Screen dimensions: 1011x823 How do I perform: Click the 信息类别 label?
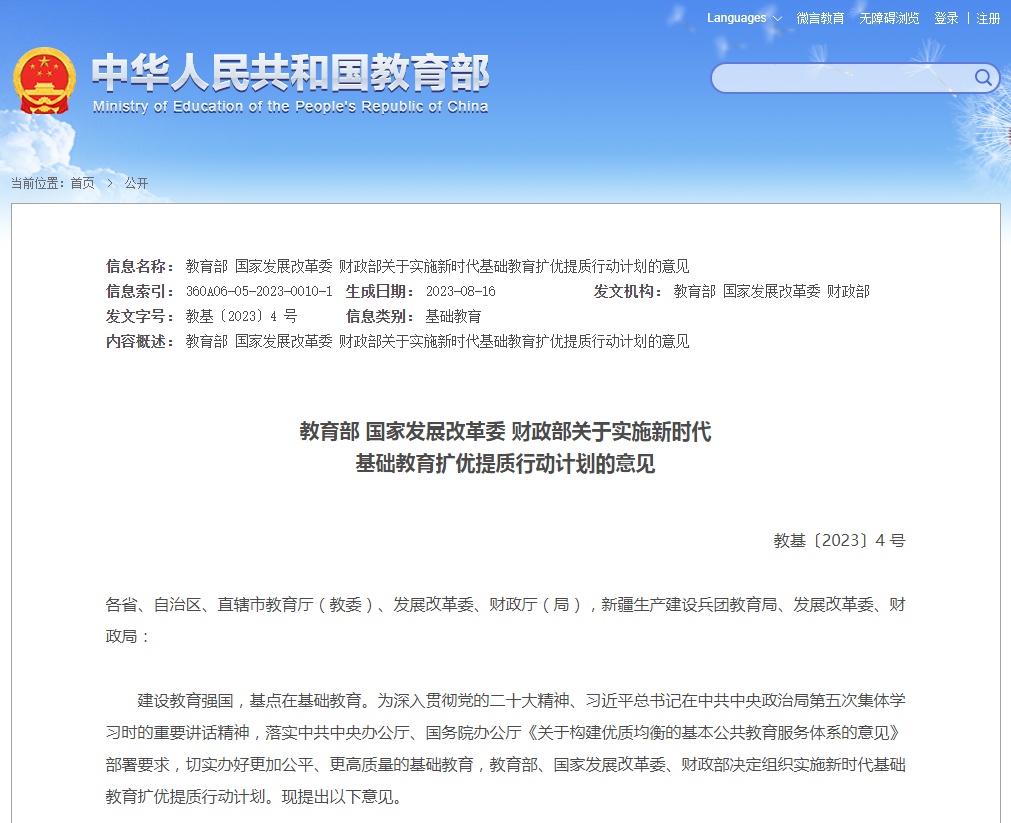pos(379,317)
